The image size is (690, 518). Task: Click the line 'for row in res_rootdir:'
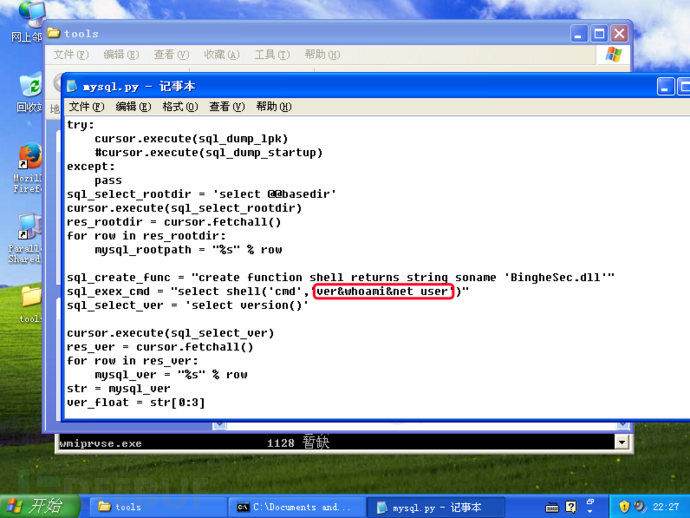click(x=146, y=236)
